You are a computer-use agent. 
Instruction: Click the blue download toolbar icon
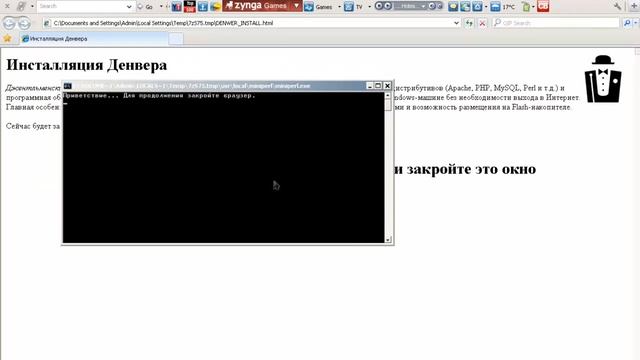pos(203,7)
